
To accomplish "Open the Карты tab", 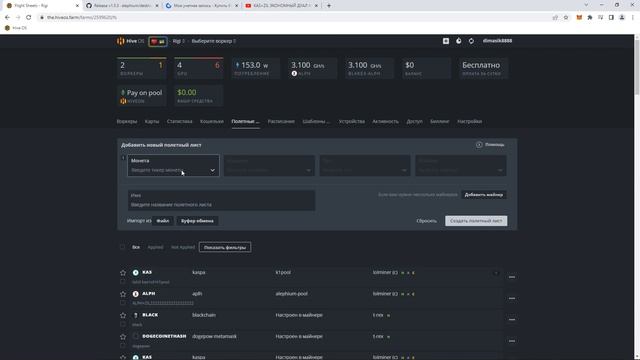I will pos(152,122).
